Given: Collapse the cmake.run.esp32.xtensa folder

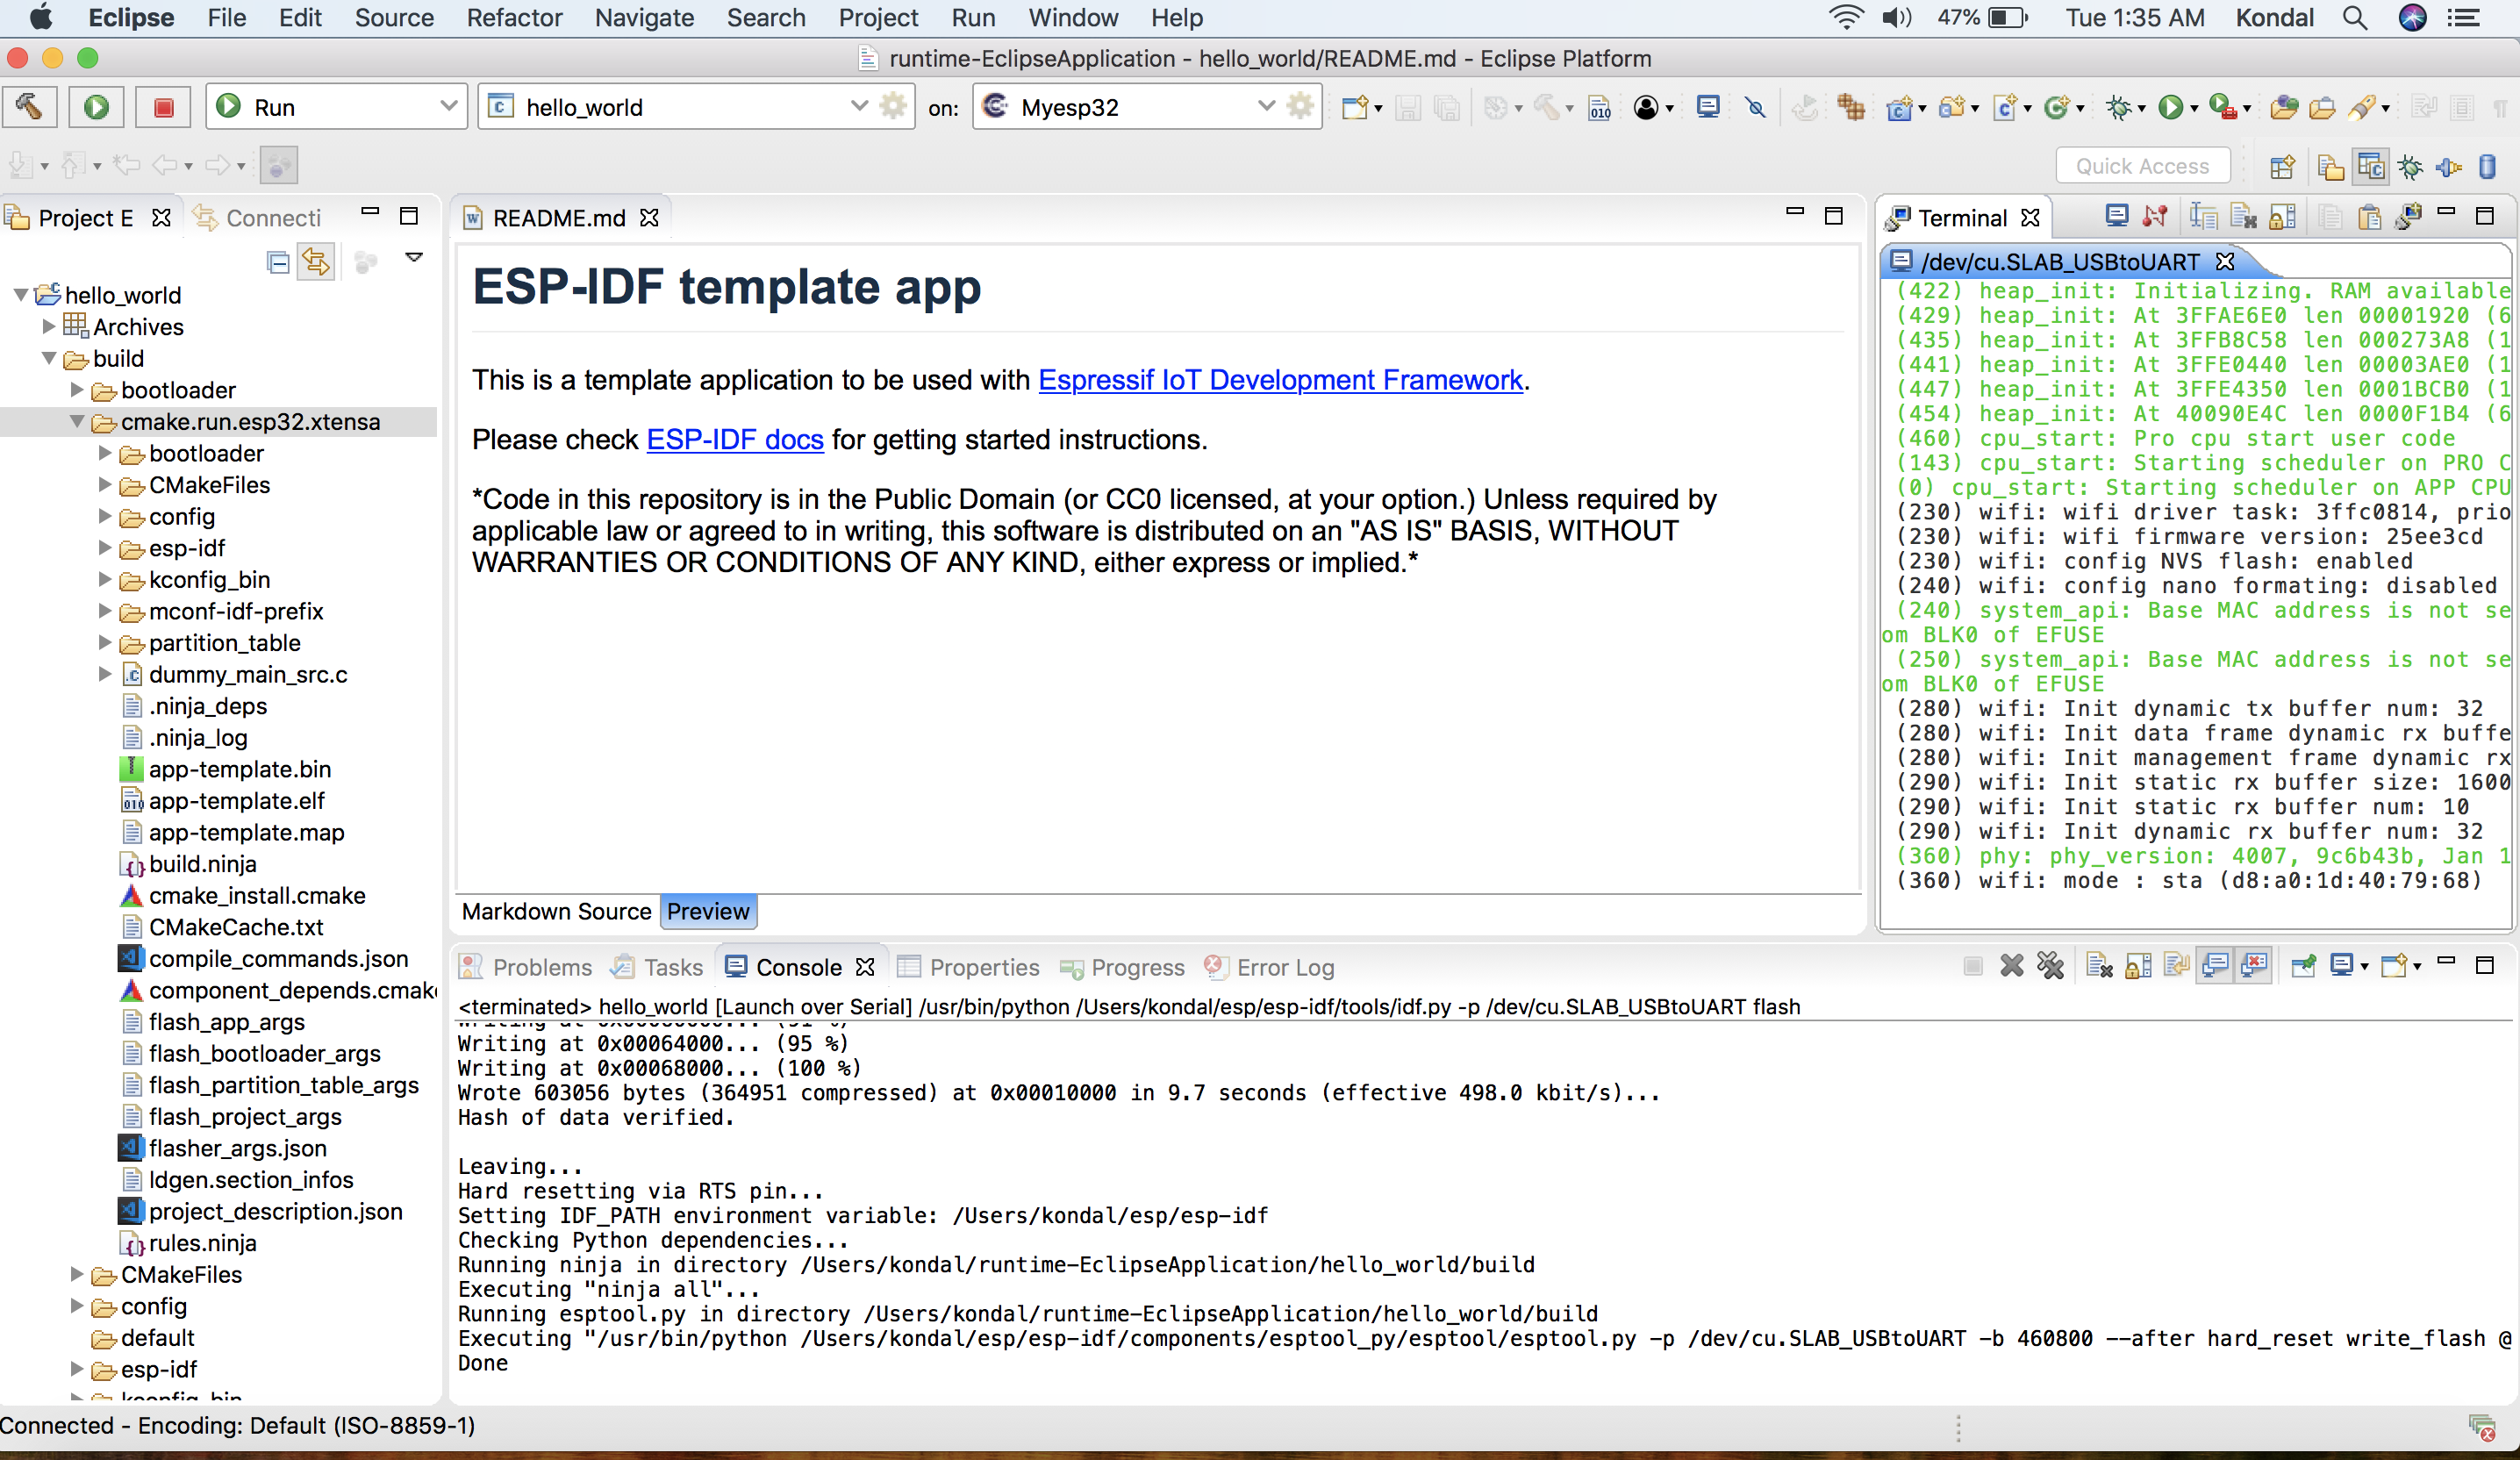Looking at the screenshot, I should pos(77,422).
